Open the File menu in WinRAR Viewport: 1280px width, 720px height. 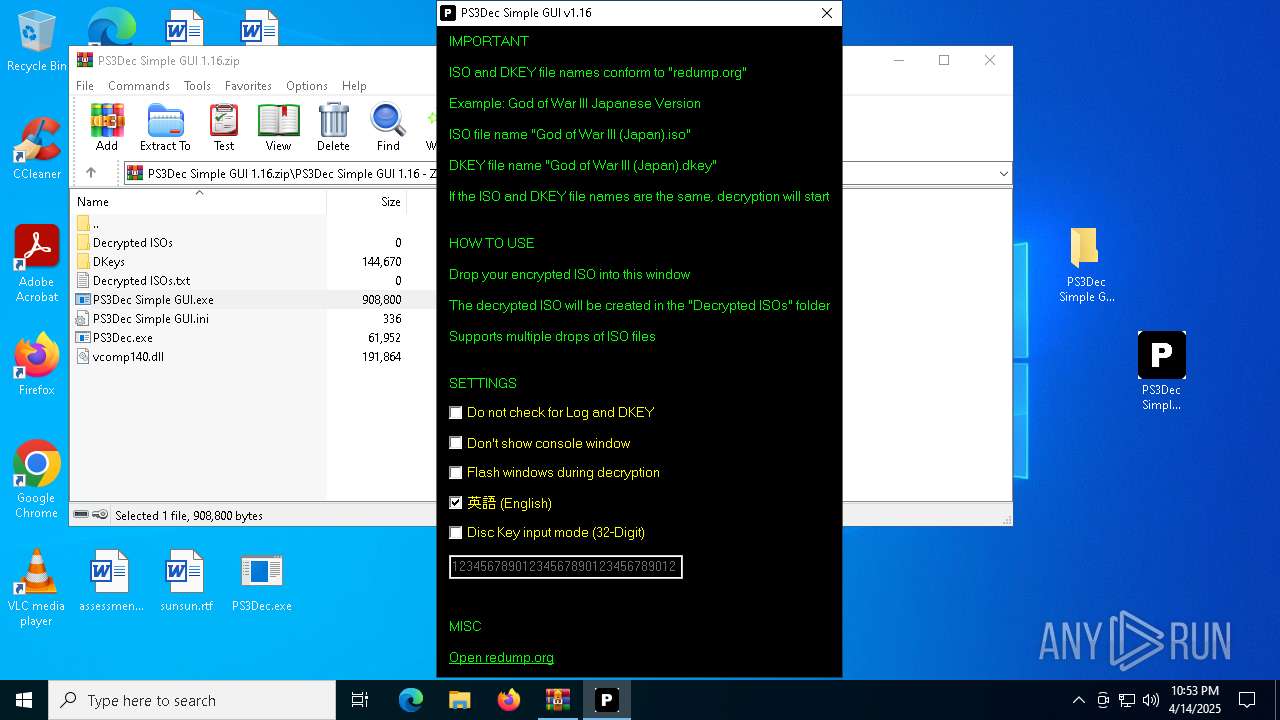click(x=85, y=86)
